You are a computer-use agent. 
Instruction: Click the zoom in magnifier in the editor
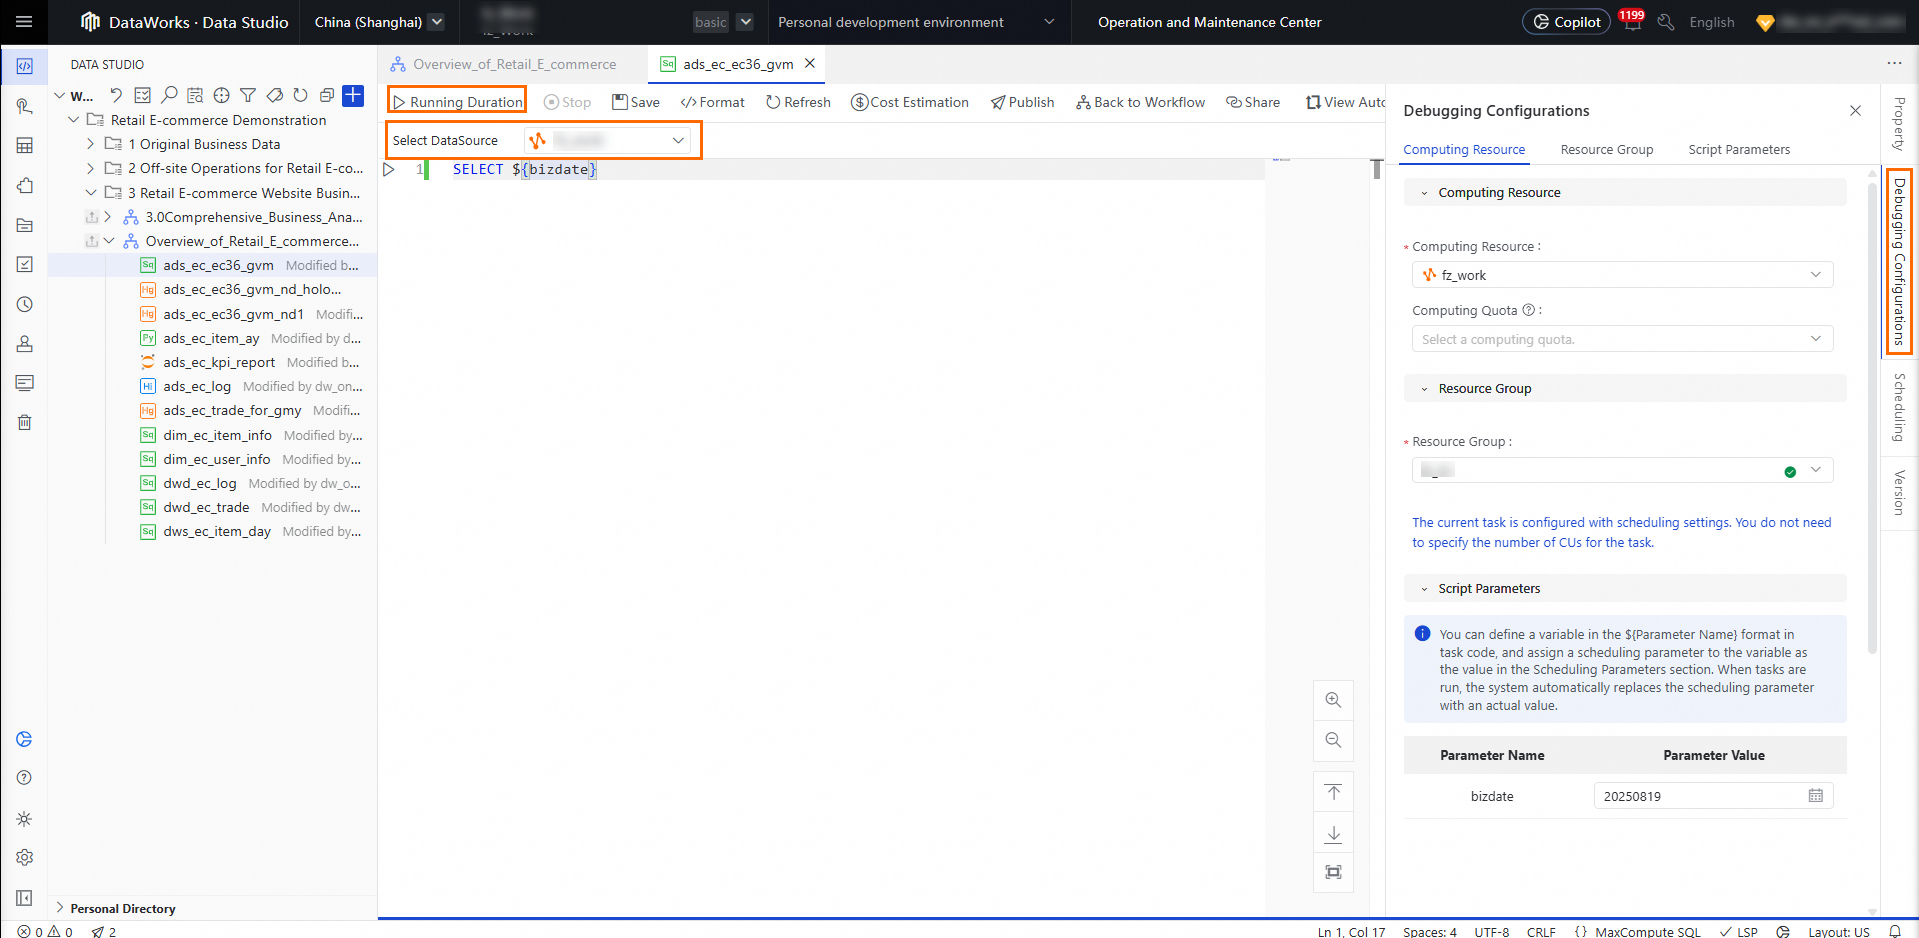coord(1333,700)
